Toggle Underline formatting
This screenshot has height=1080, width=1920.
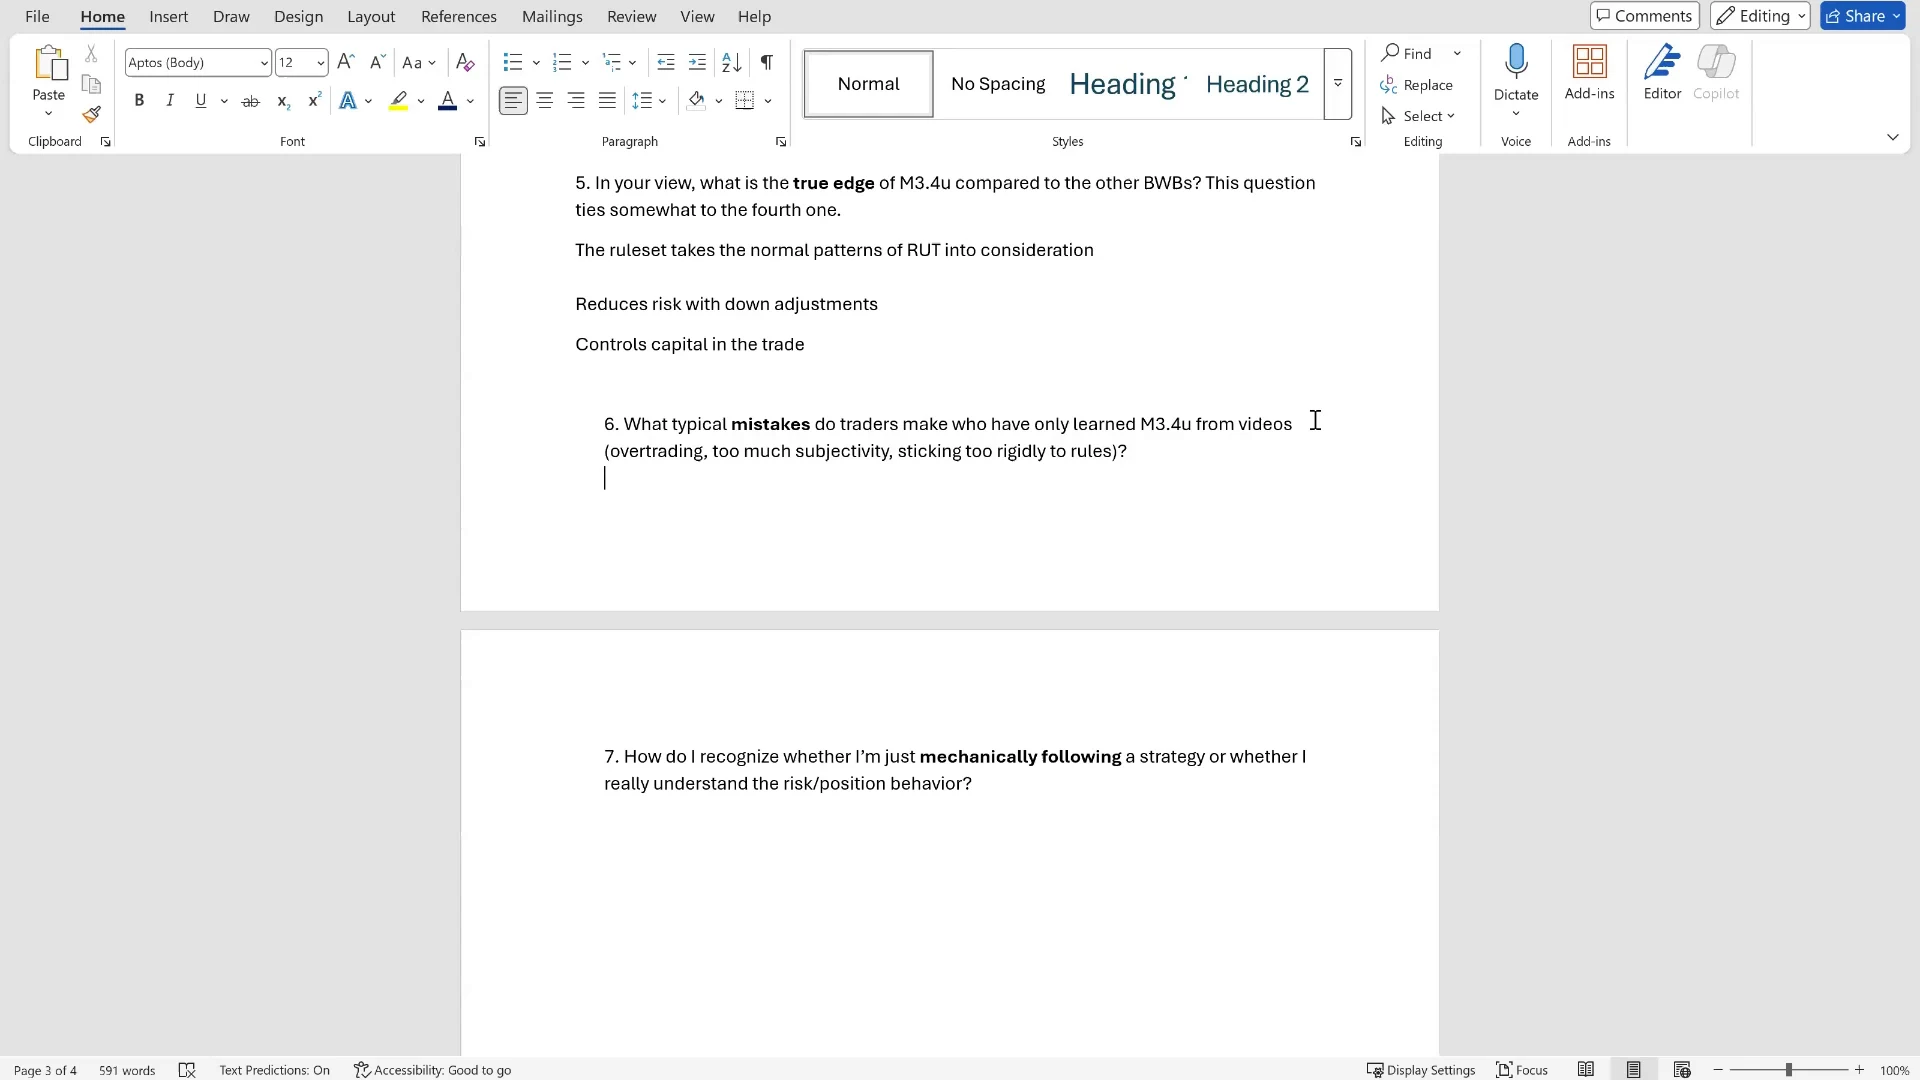(201, 101)
